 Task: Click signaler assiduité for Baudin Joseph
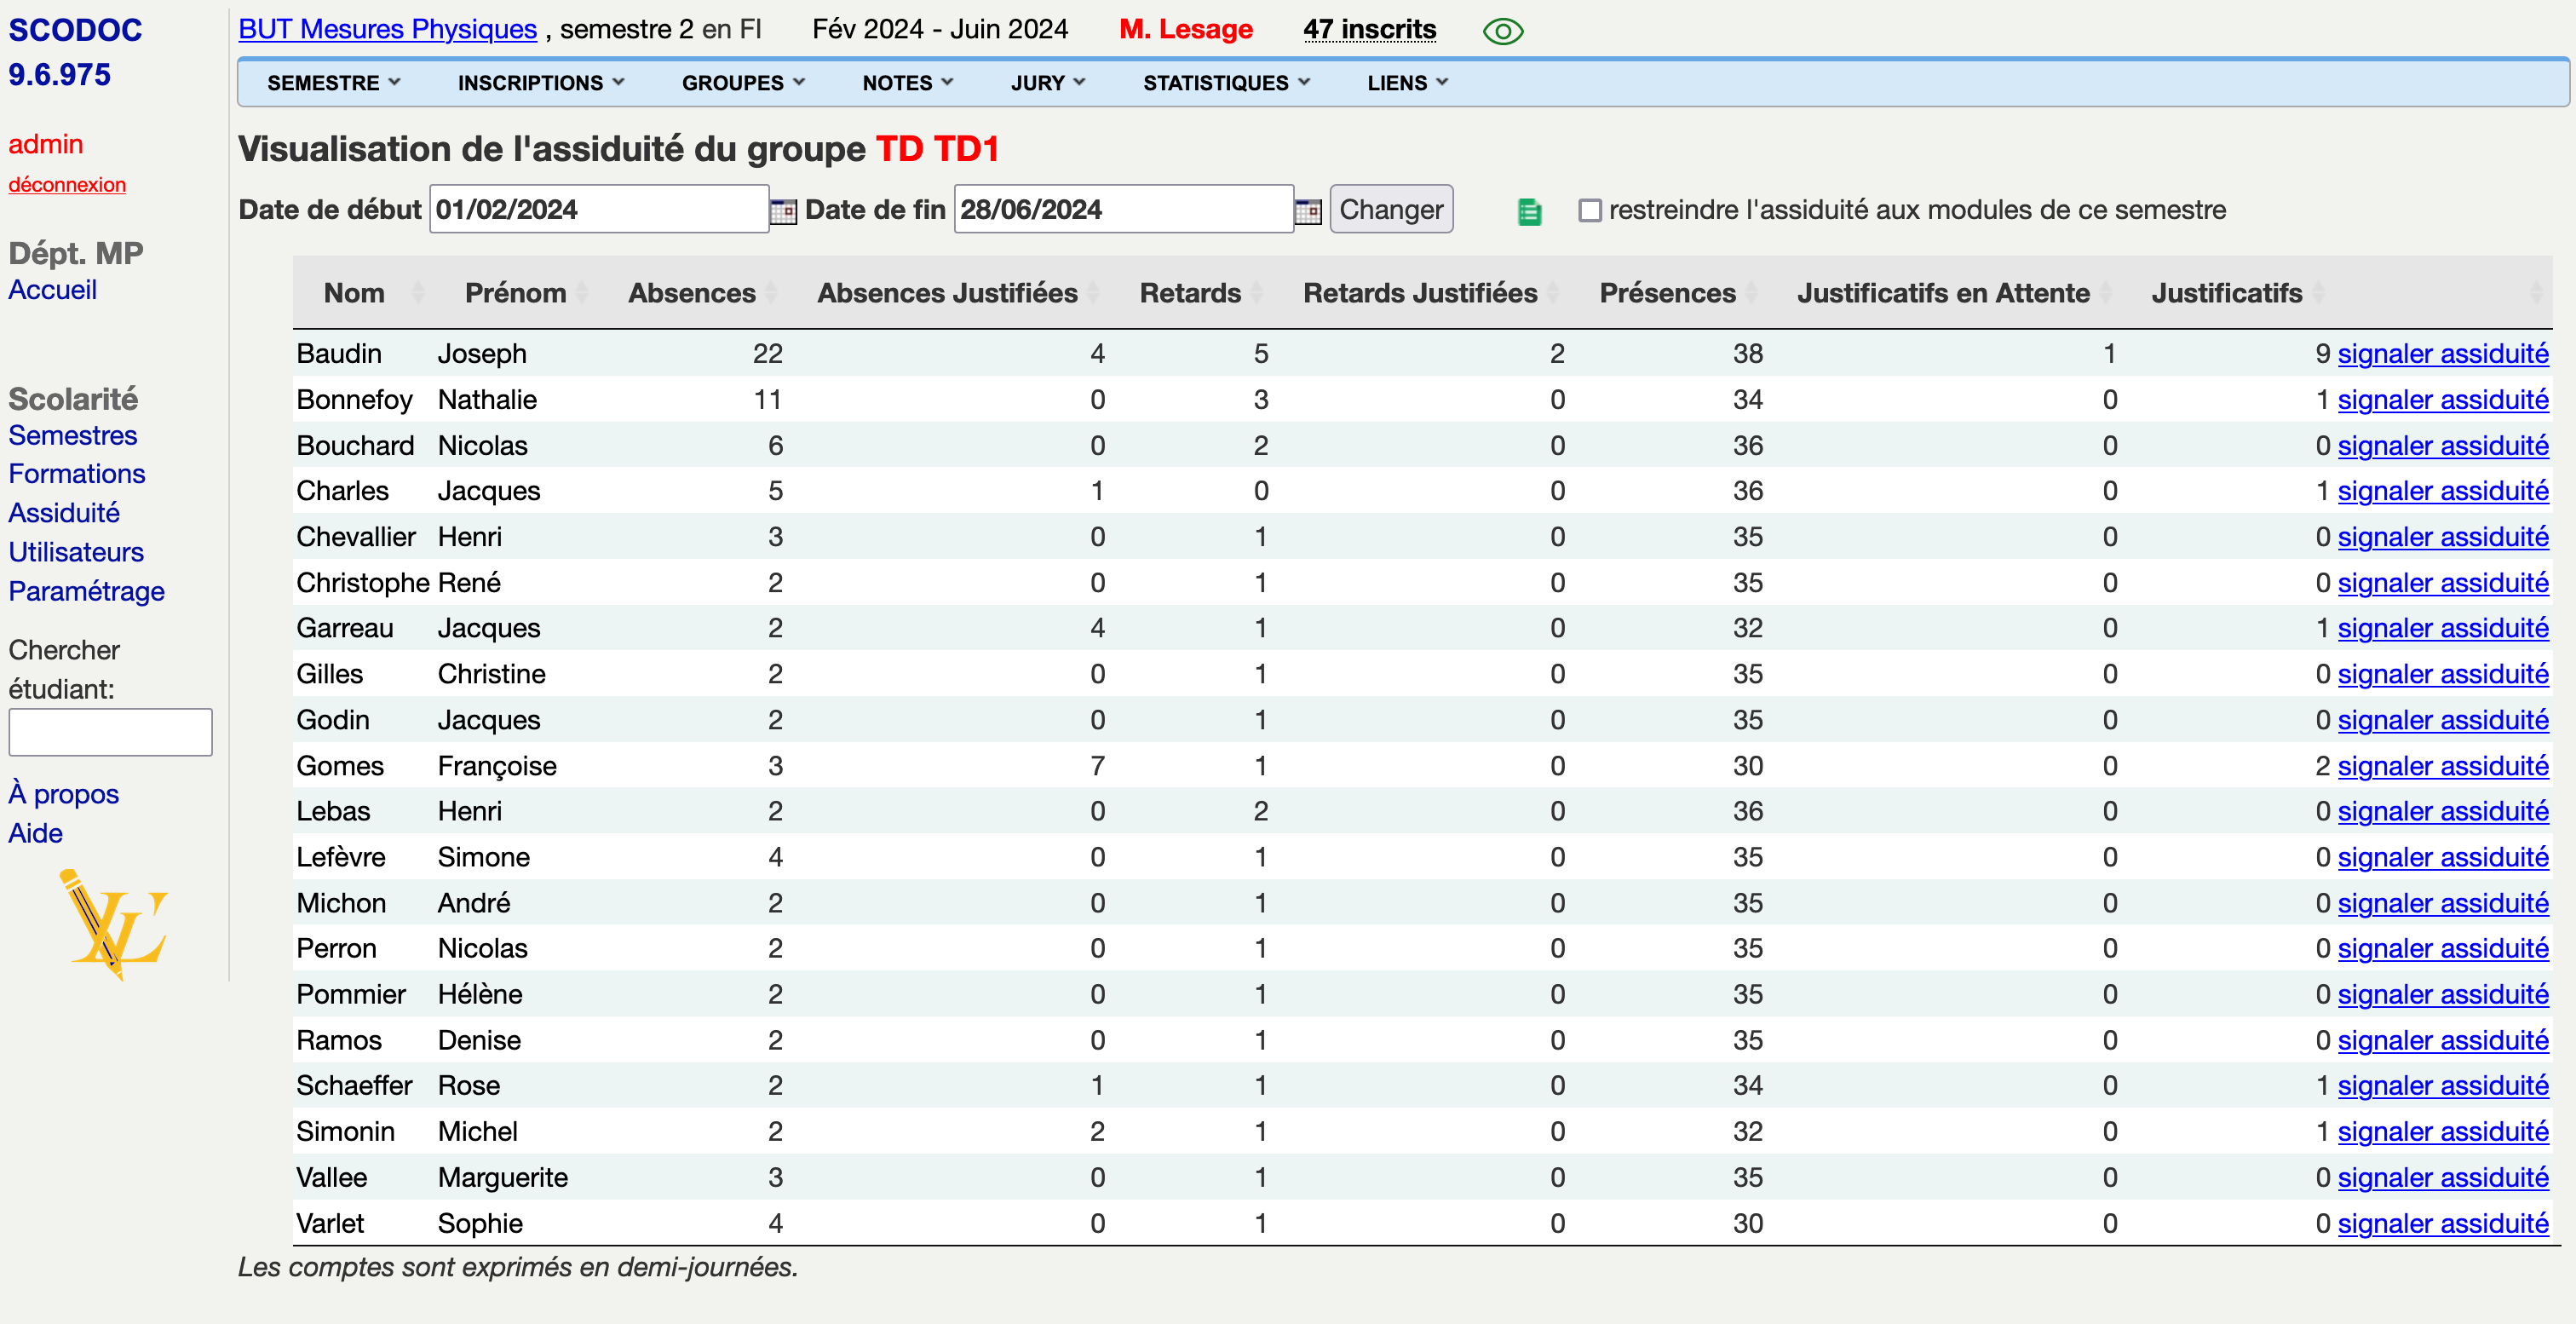[x=2443, y=354]
